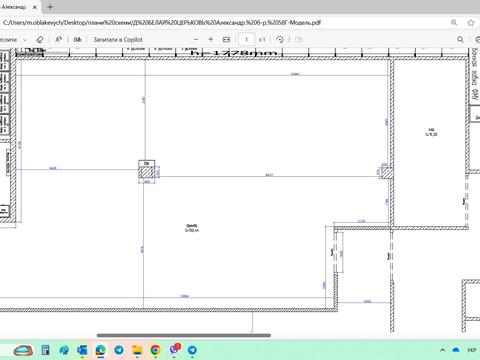
Task: Click the Read aloud icon
Action: pos(58,39)
